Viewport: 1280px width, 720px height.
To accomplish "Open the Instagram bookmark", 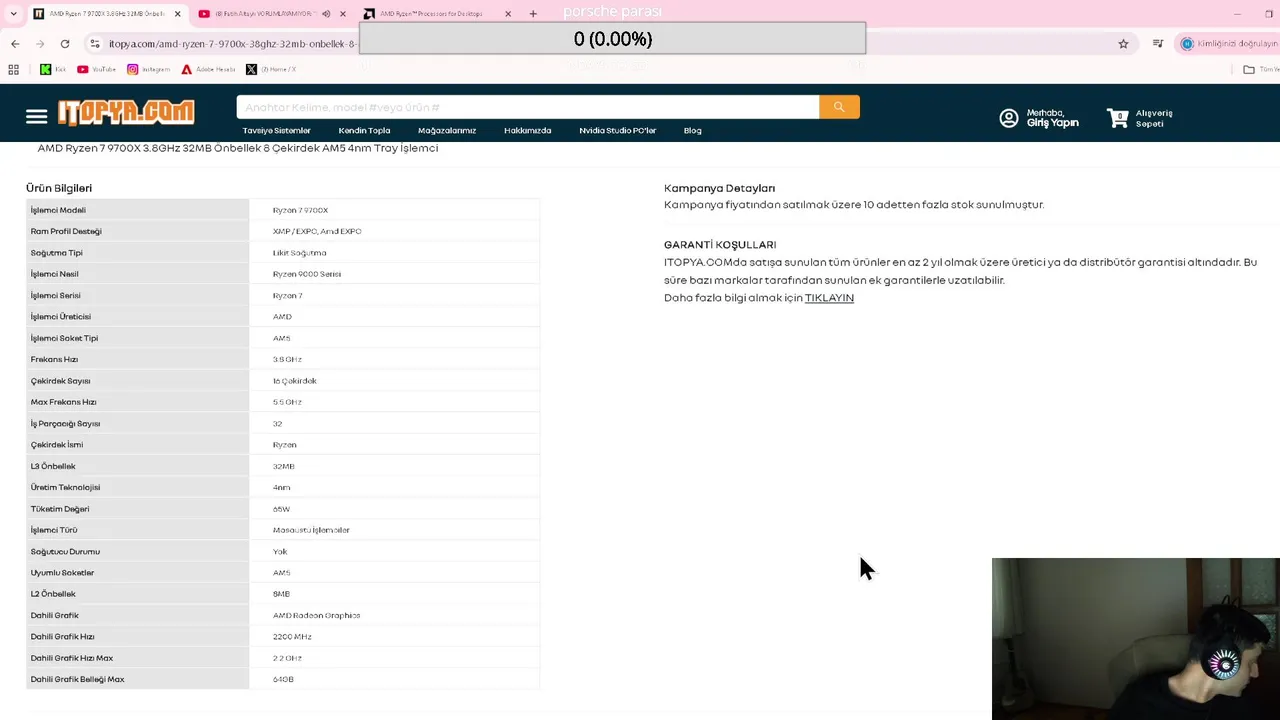I will click(x=148, y=69).
